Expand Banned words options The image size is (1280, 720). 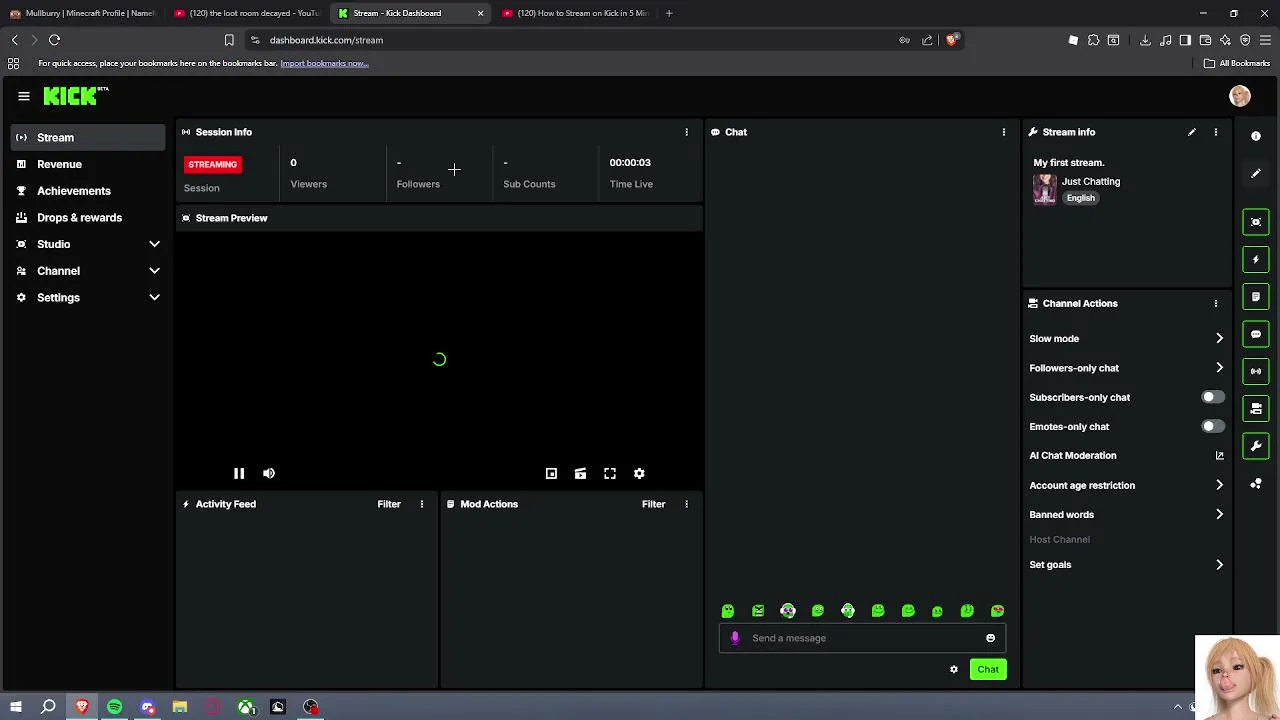pyautogui.click(x=1219, y=514)
